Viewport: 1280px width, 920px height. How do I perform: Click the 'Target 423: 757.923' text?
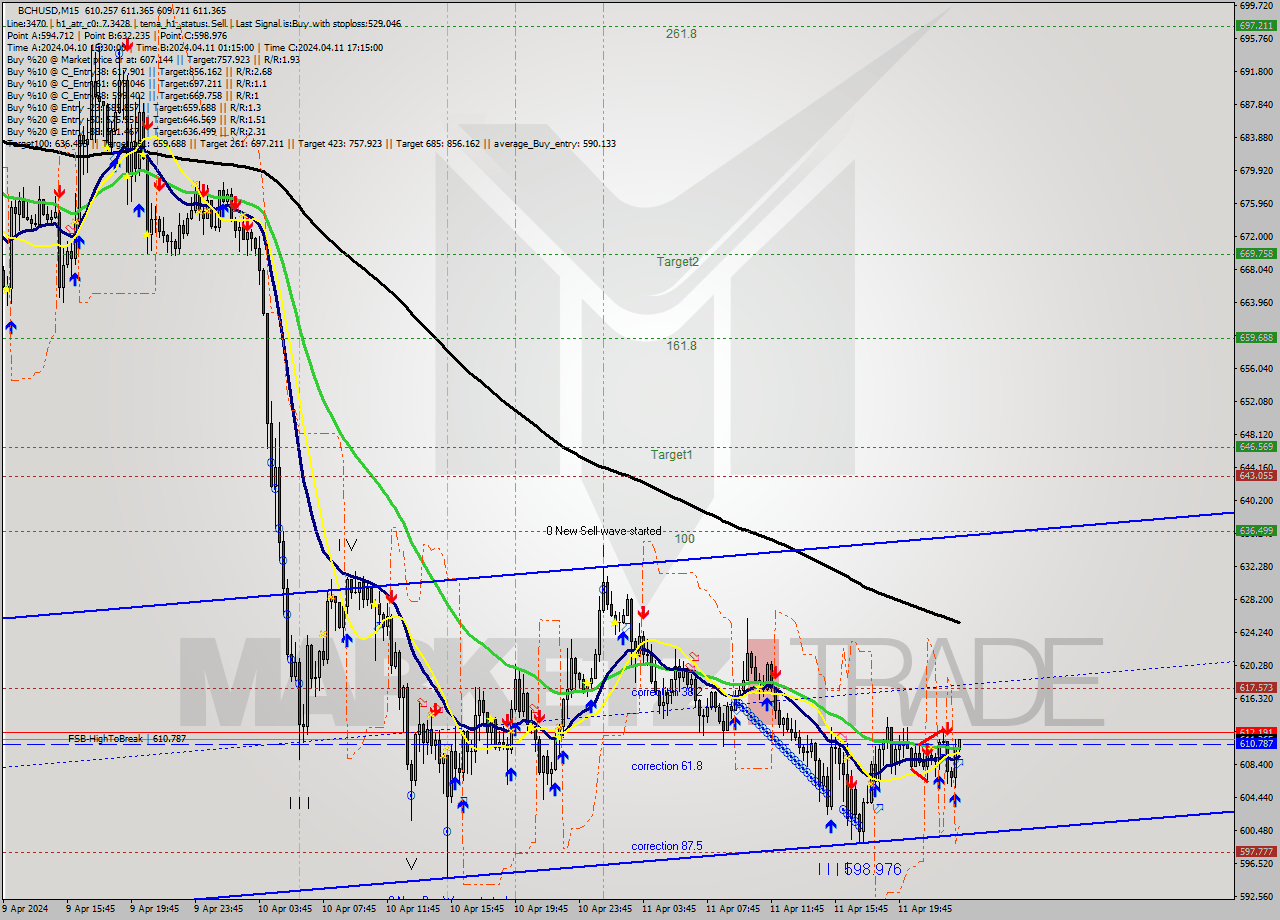point(340,144)
